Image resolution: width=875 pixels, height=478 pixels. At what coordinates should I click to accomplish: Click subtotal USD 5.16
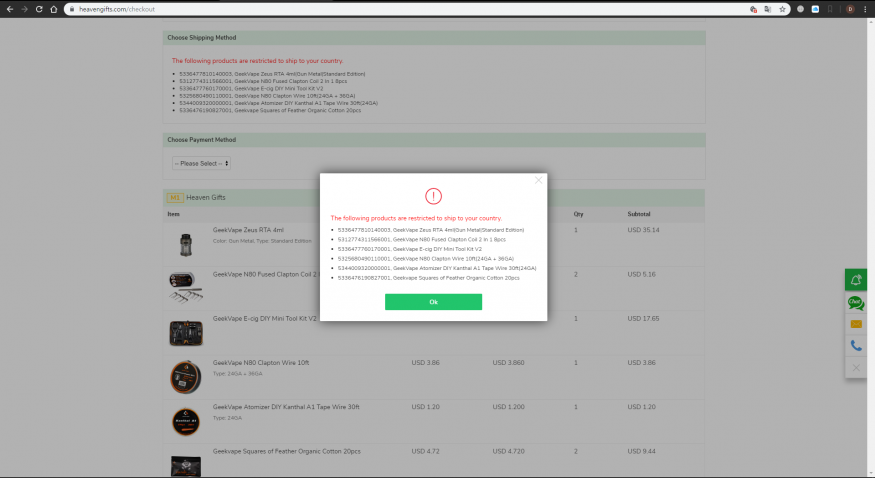point(642,274)
